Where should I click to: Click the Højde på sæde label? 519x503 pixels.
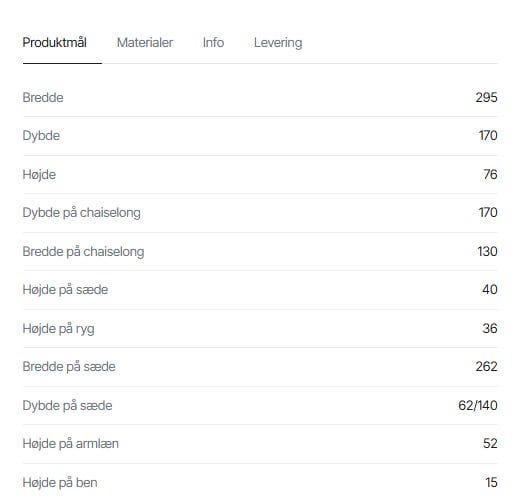coord(65,290)
